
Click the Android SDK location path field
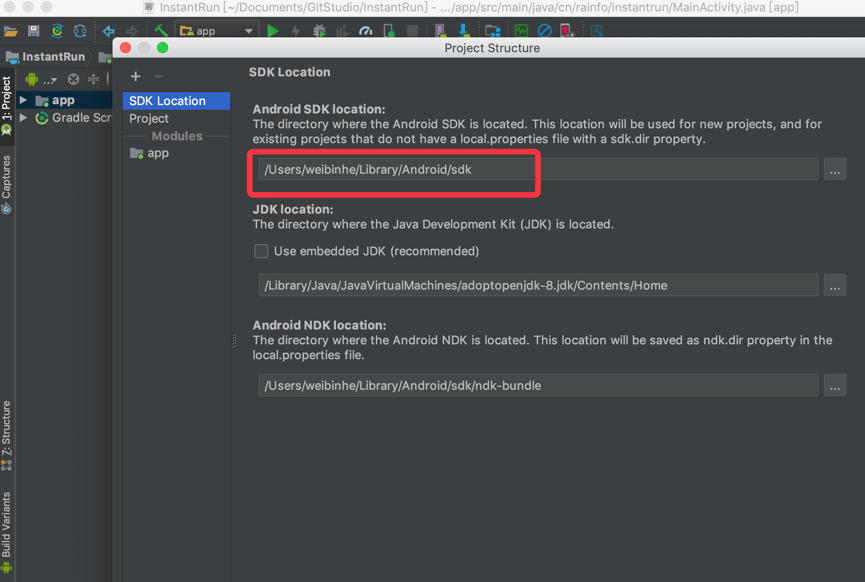(538, 169)
